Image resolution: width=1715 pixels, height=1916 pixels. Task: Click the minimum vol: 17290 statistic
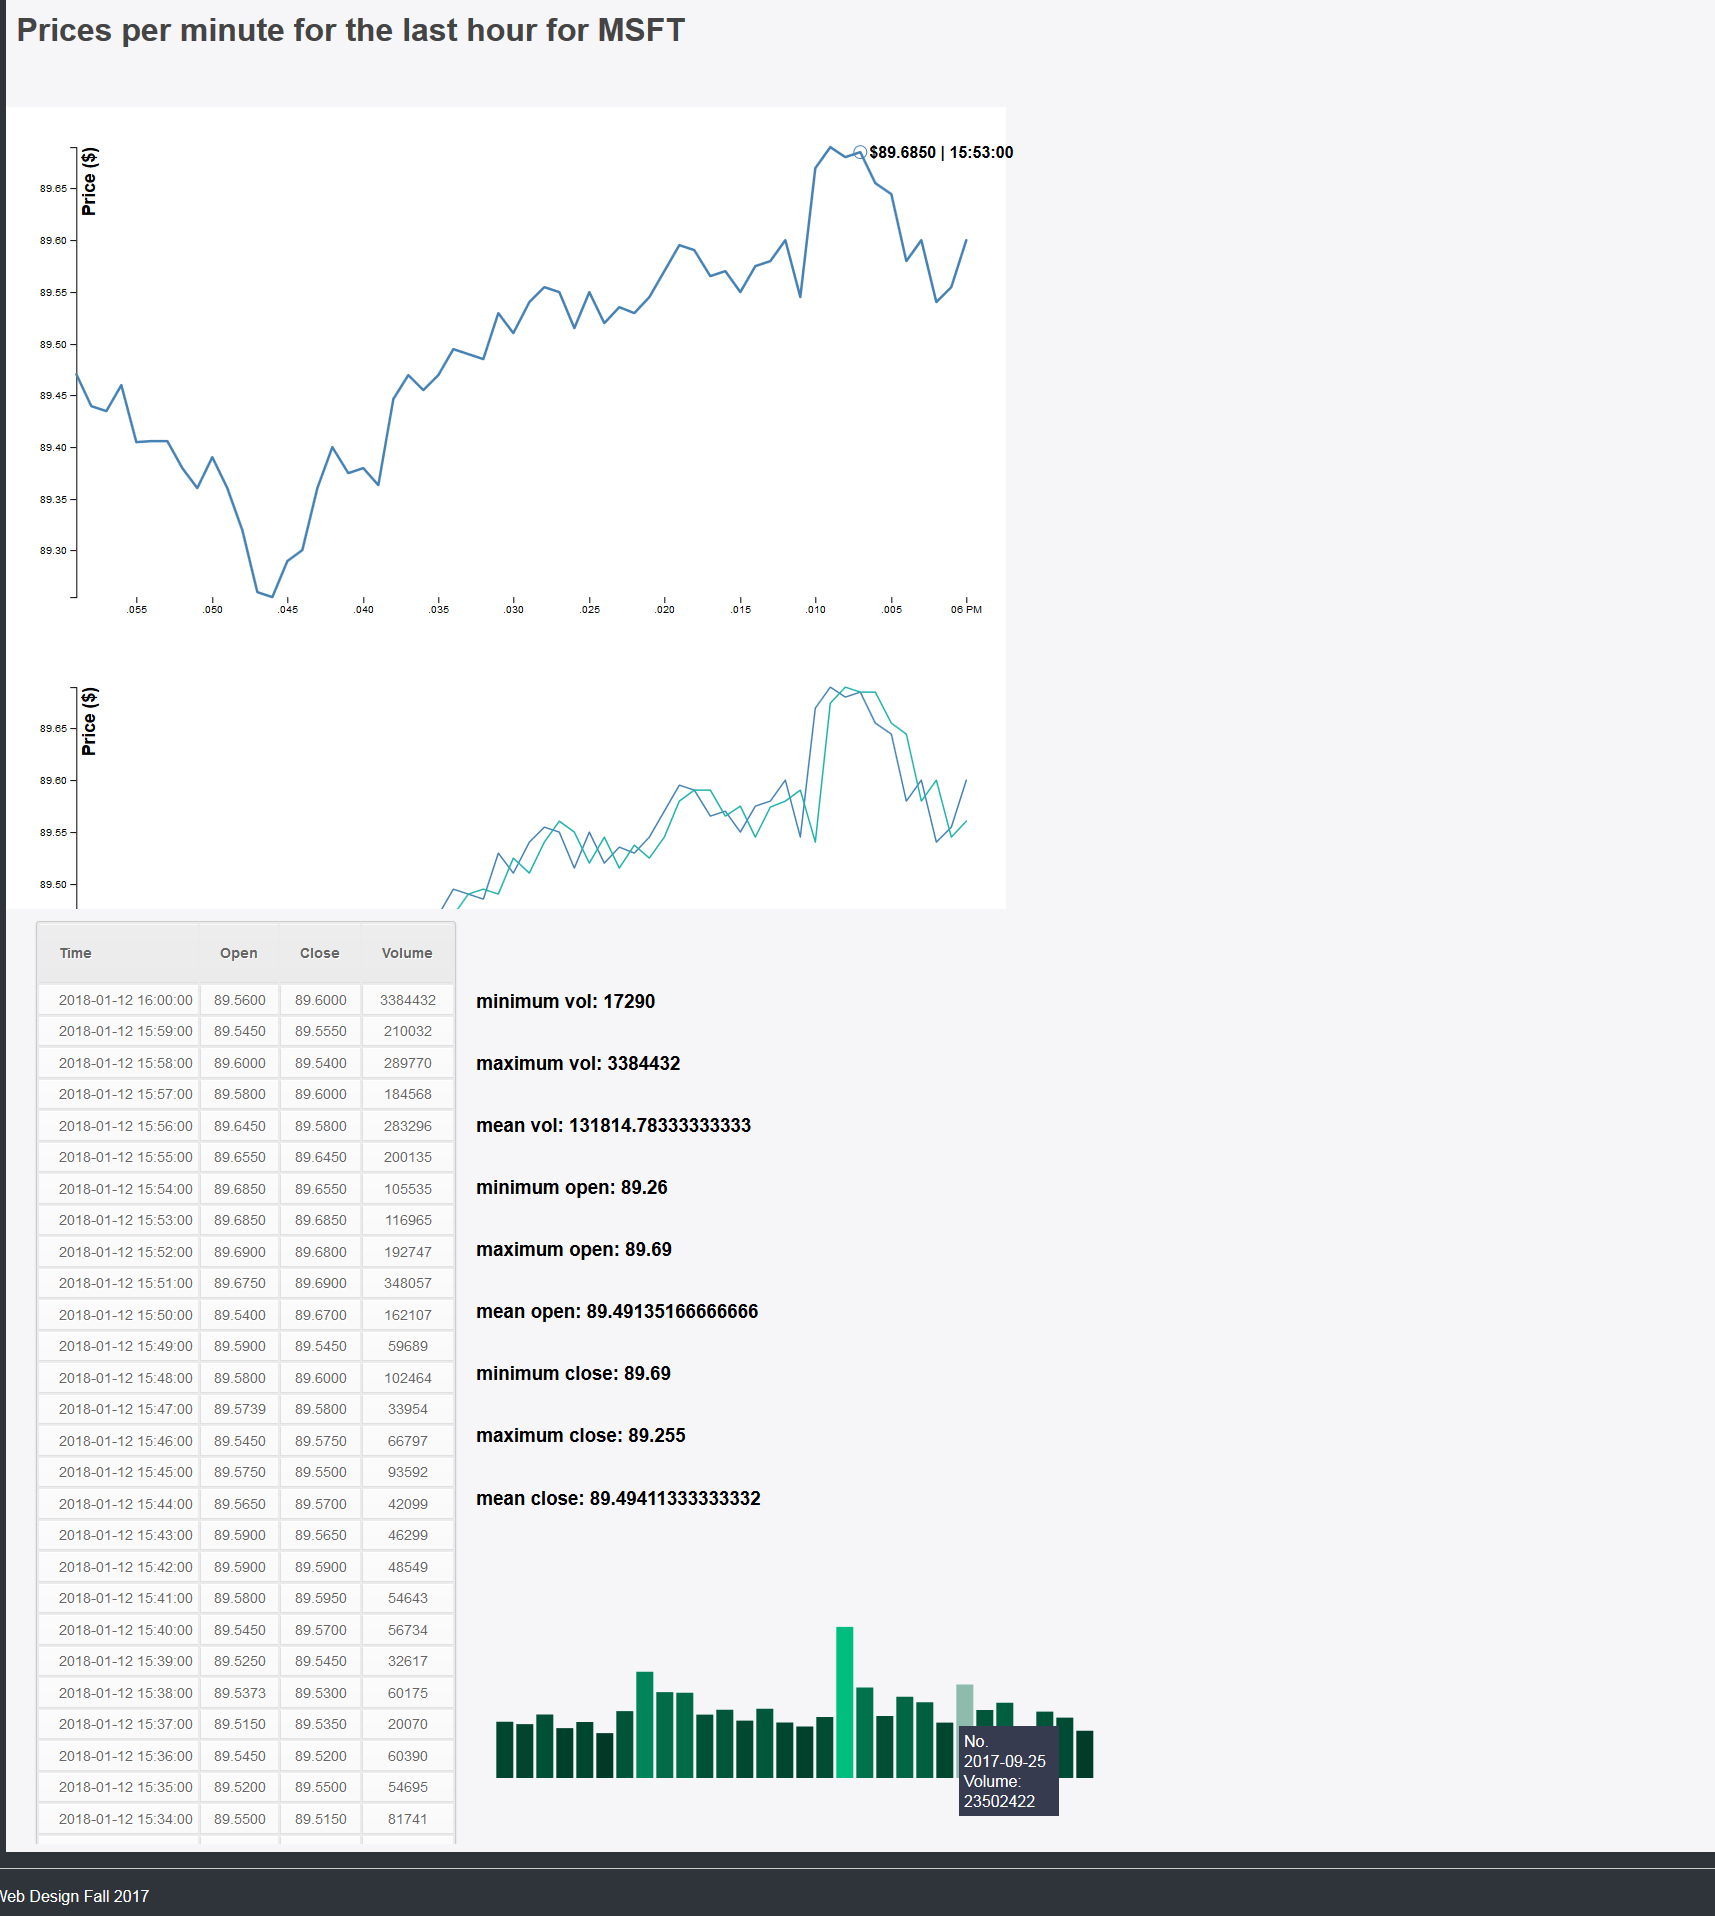click(x=565, y=1001)
